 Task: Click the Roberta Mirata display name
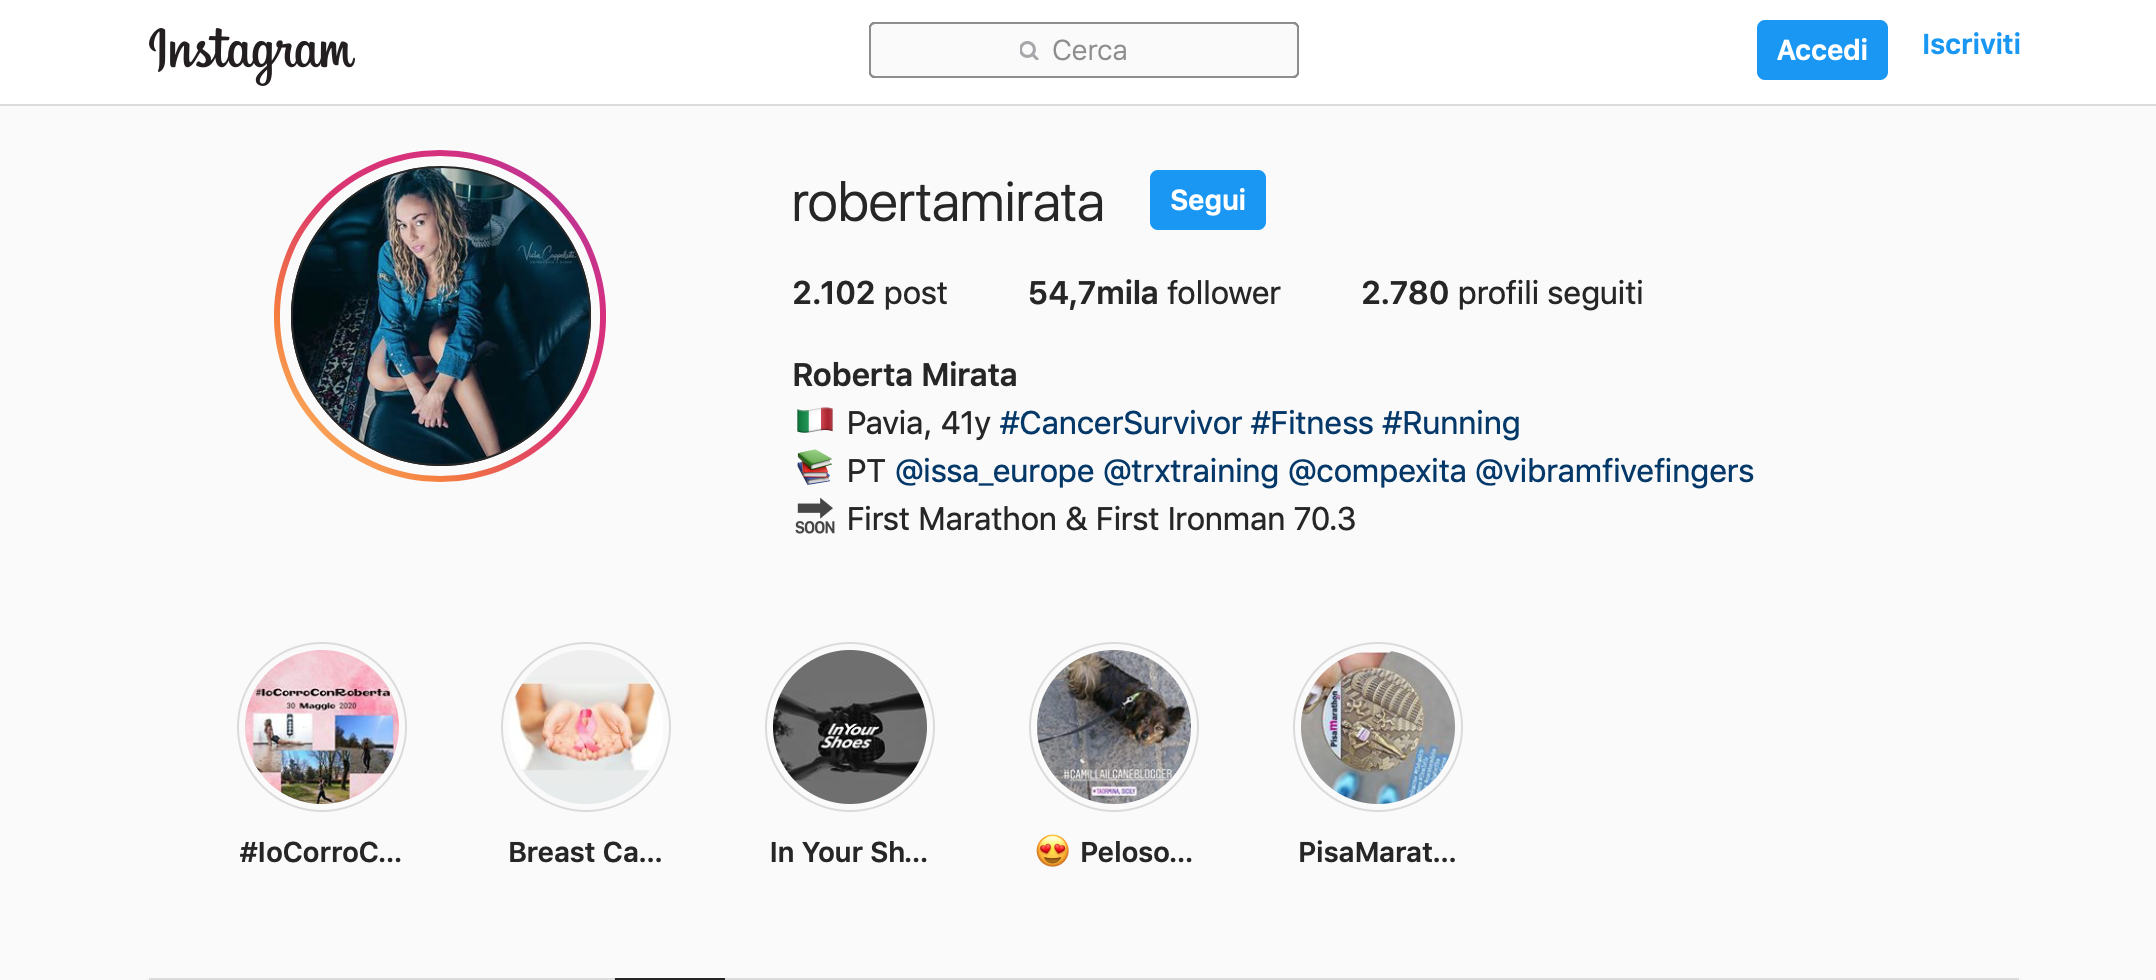905,375
